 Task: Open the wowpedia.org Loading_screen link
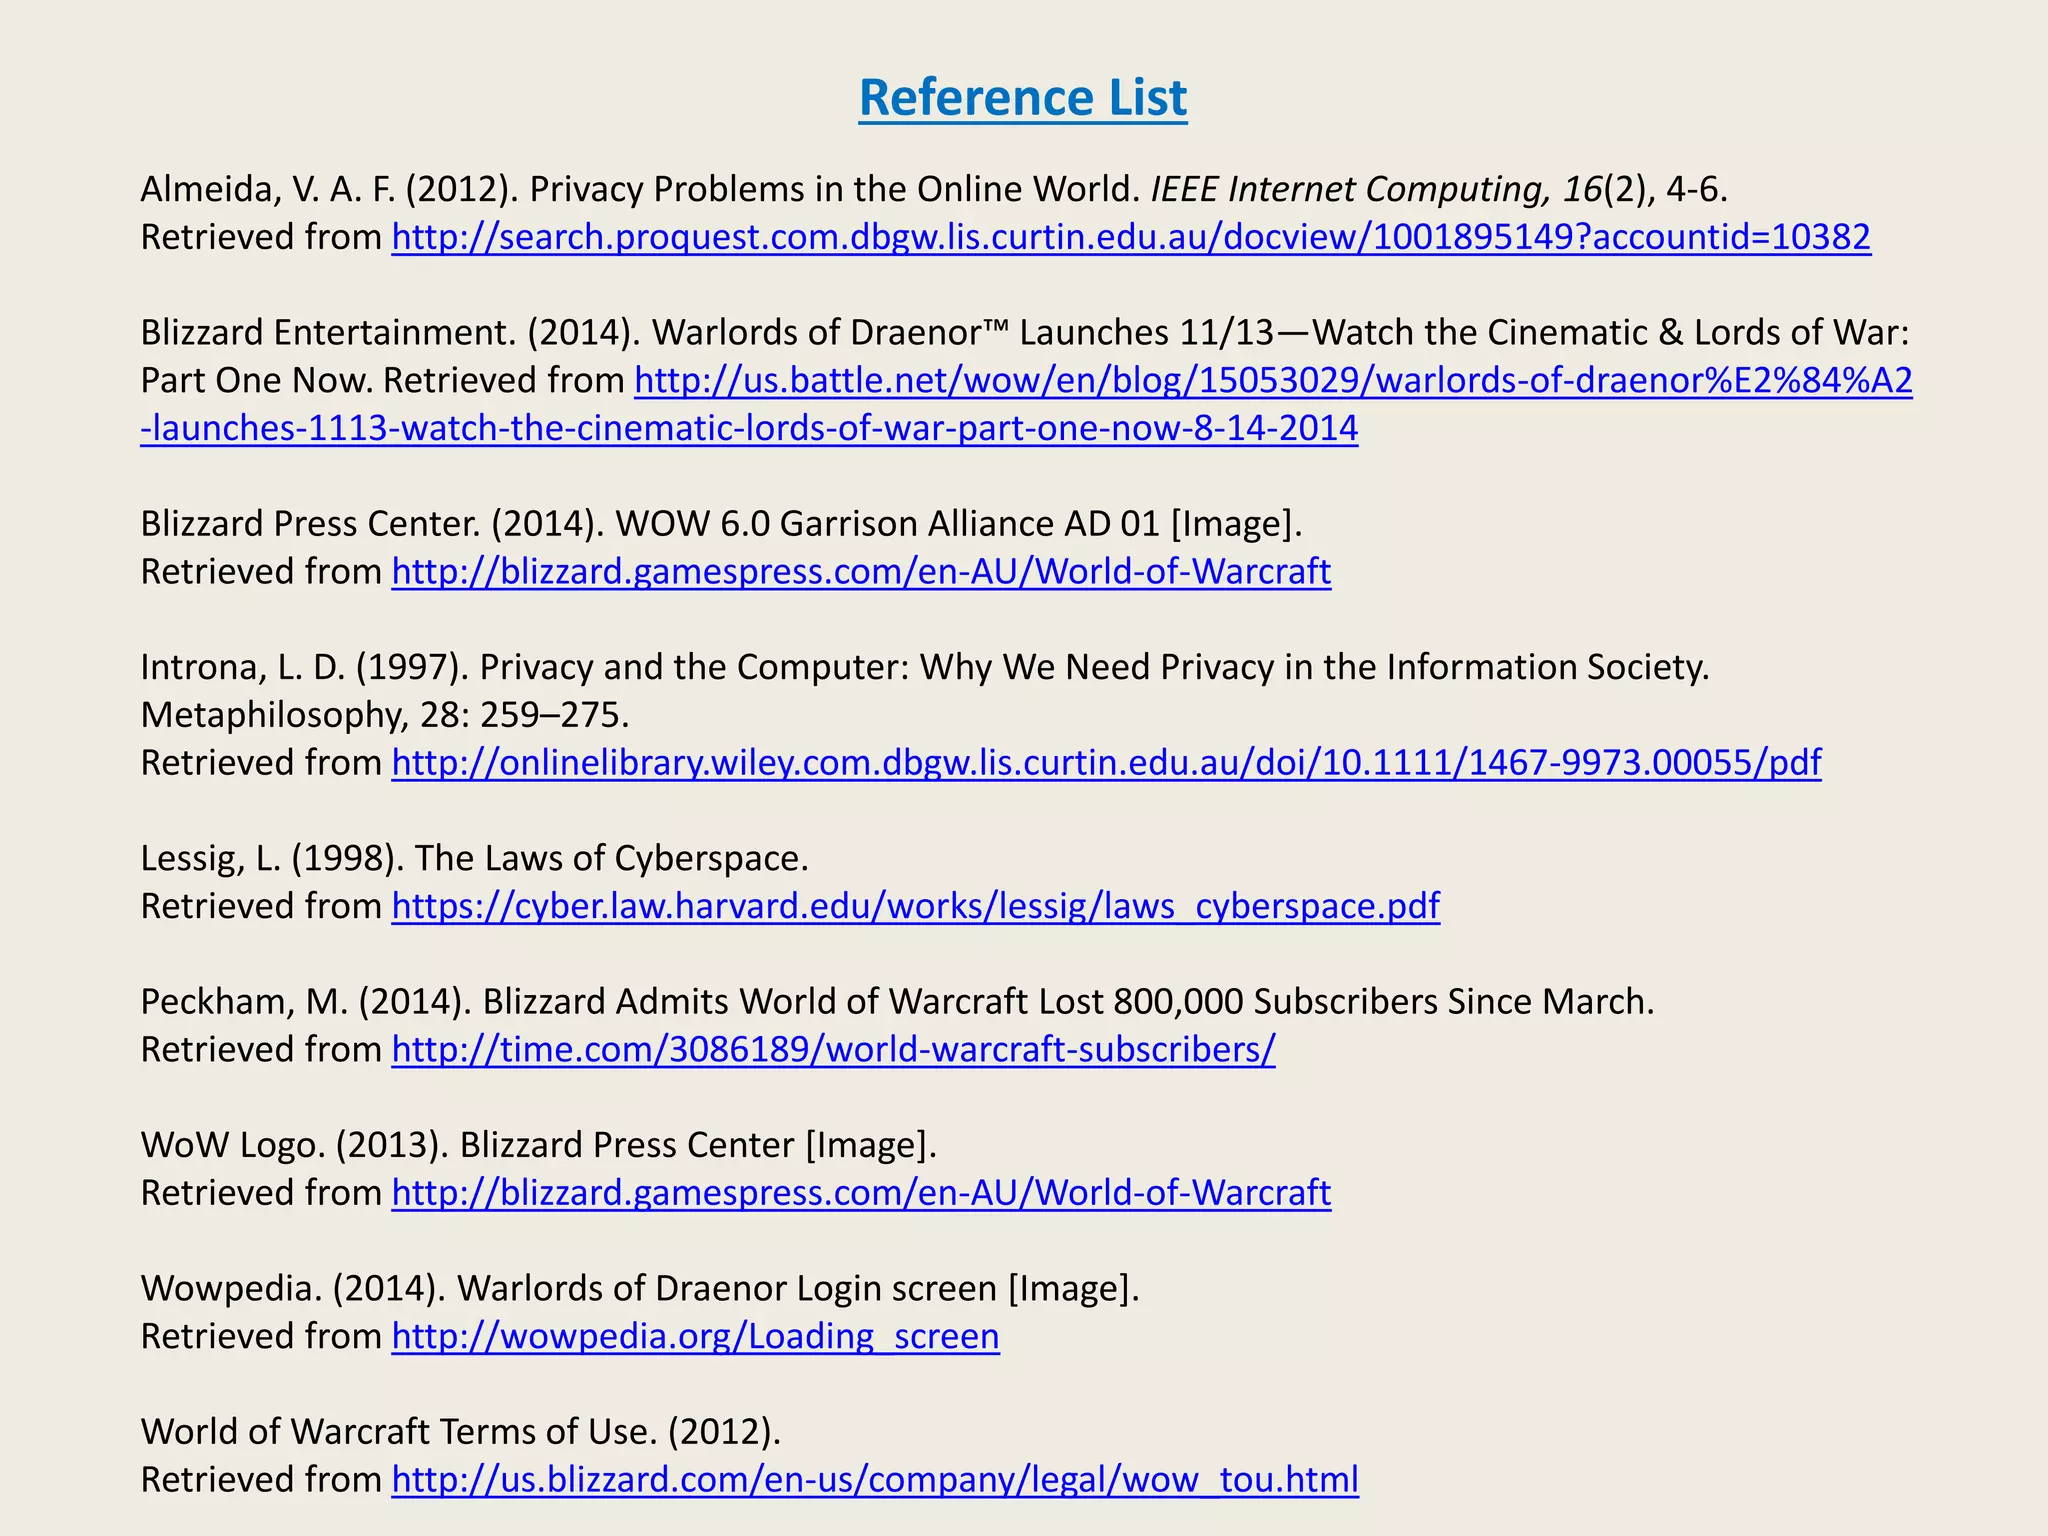click(x=695, y=1336)
